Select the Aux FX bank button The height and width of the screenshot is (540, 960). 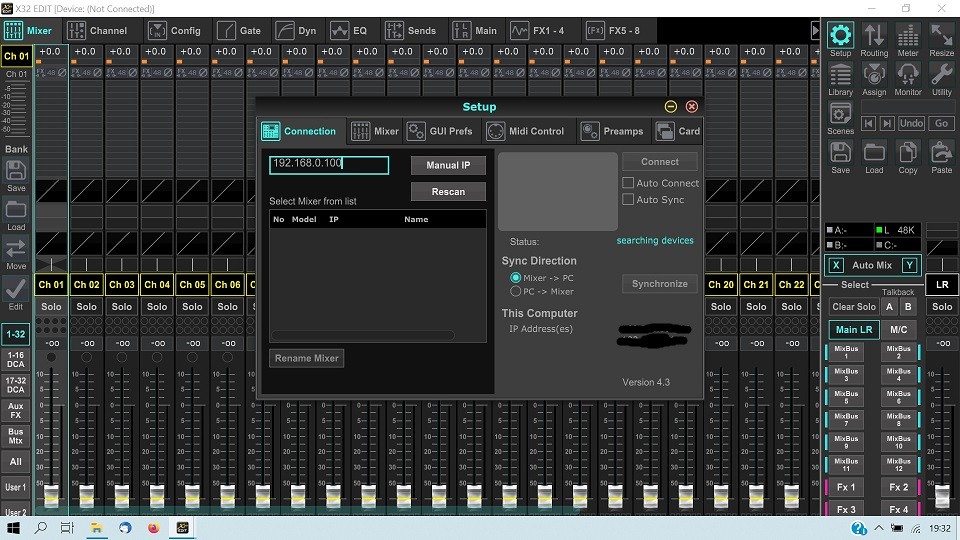pyautogui.click(x=16, y=410)
